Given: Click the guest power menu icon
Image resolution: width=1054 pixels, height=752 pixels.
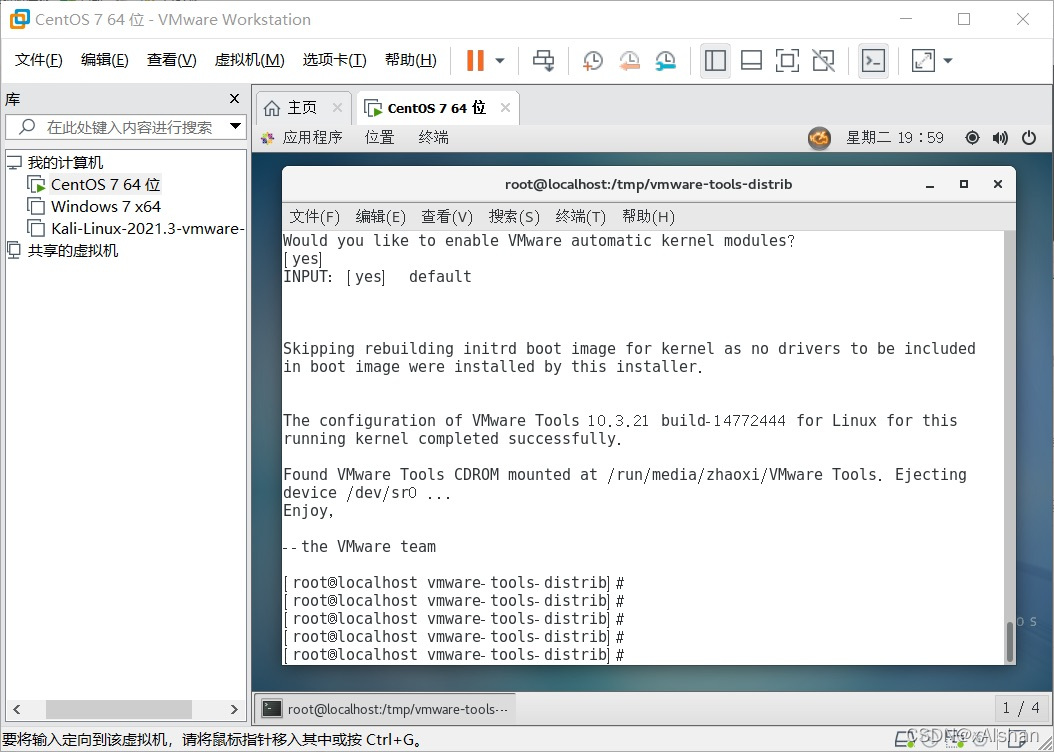Looking at the screenshot, I should click(x=1029, y=137).
